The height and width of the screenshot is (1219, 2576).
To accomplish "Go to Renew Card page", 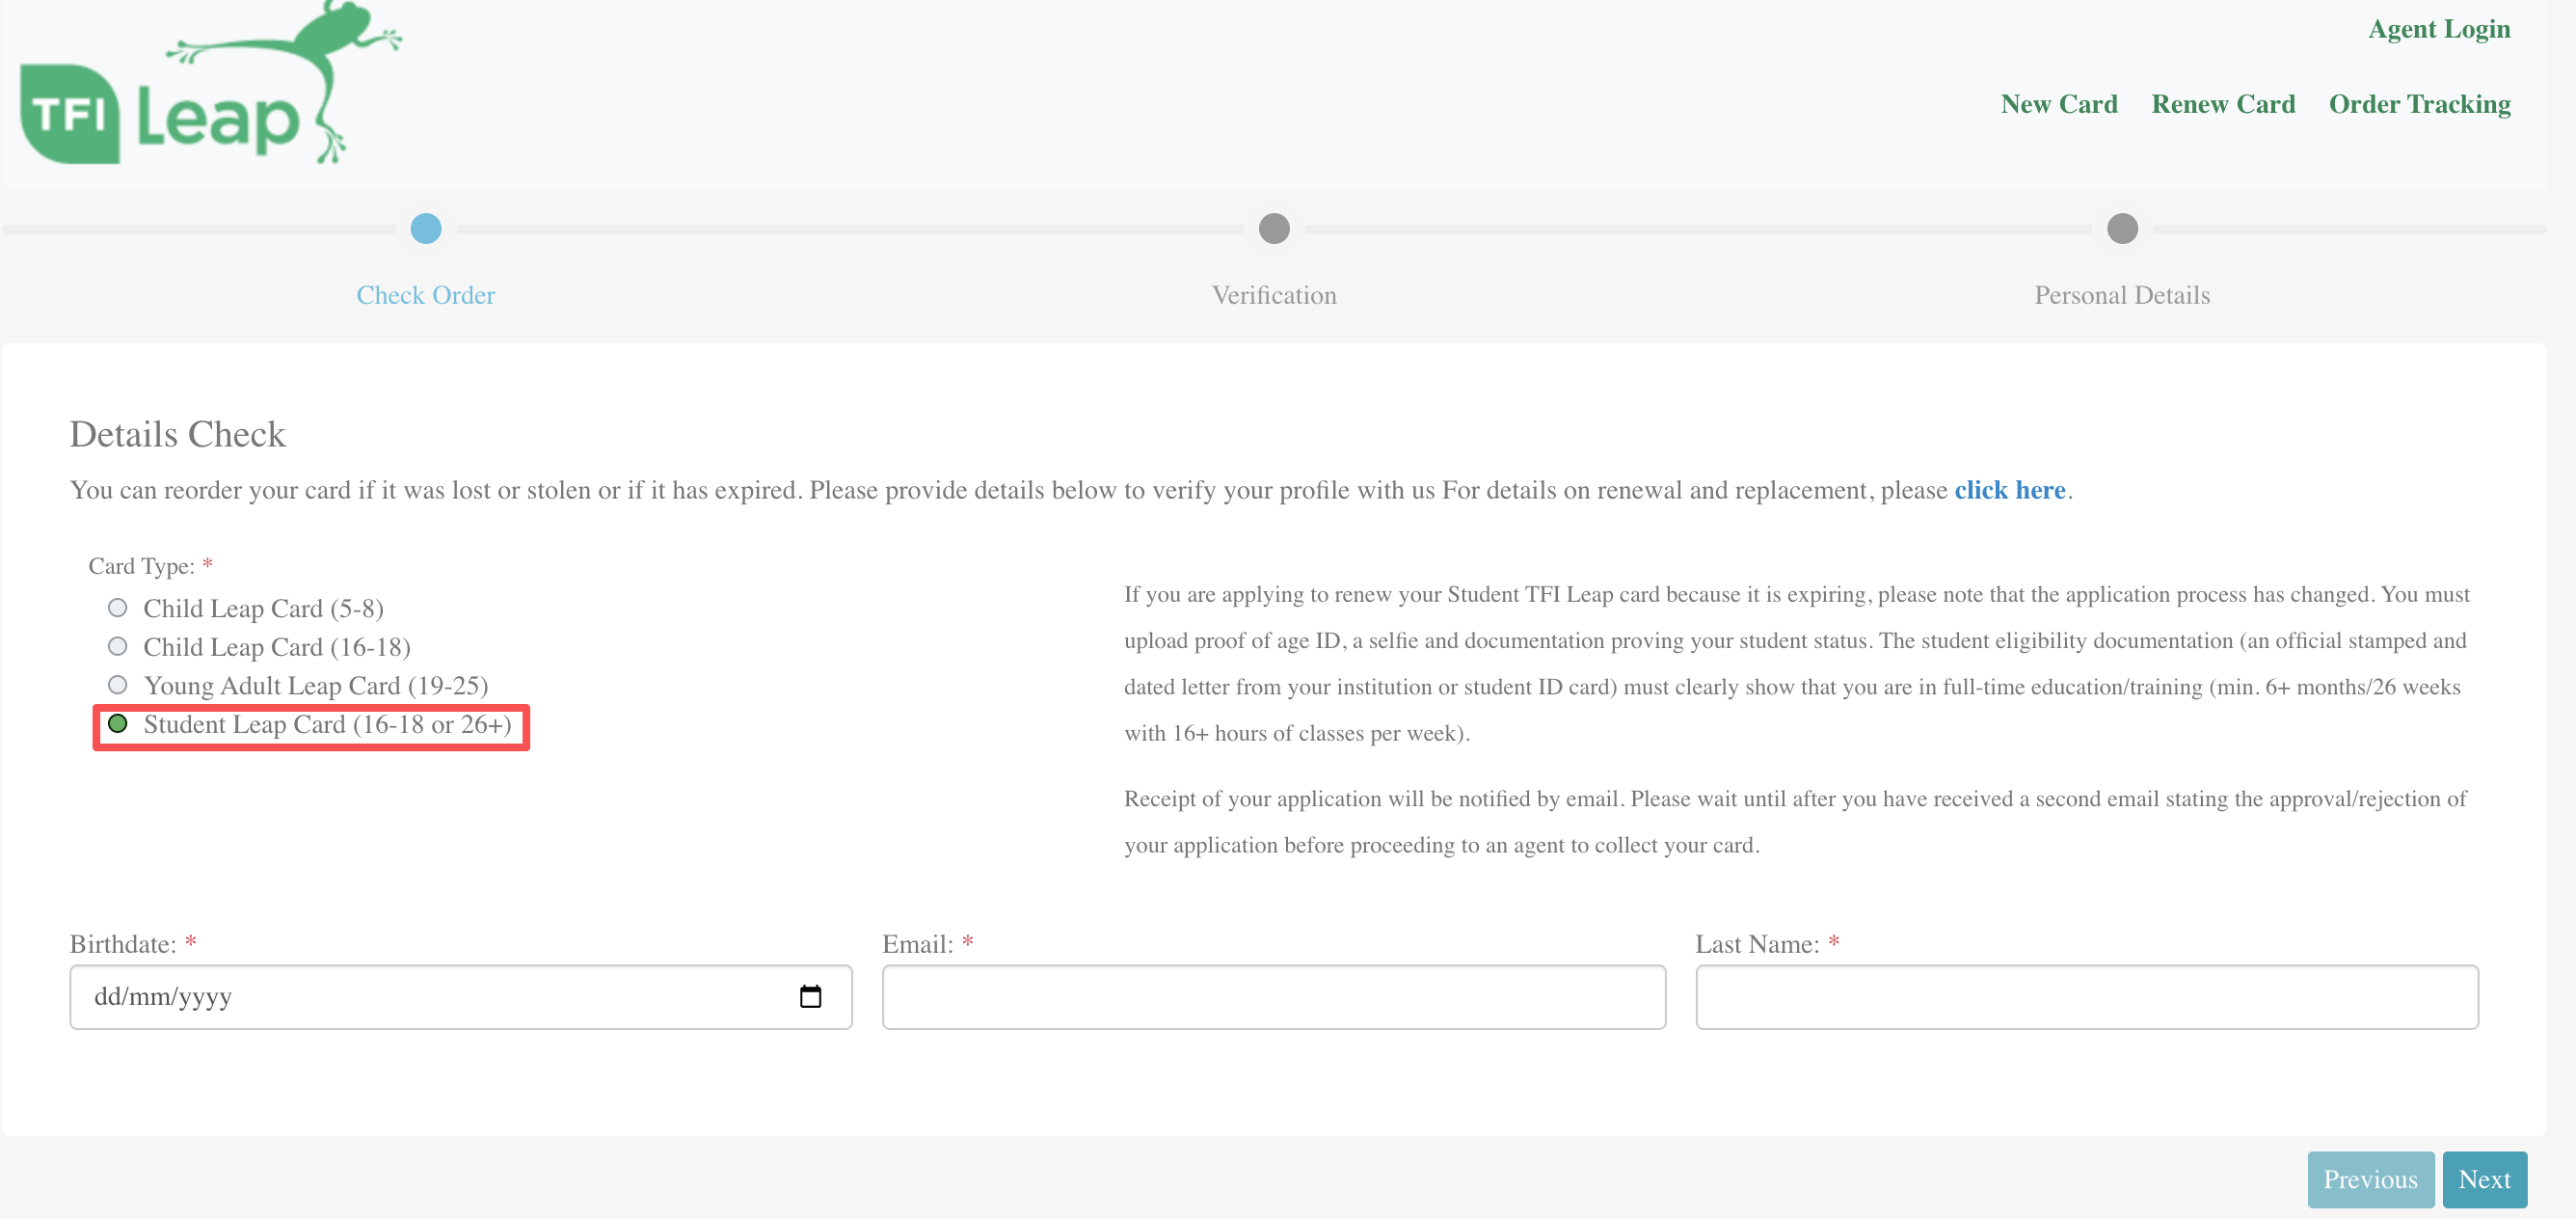I will coord(2222,104).
